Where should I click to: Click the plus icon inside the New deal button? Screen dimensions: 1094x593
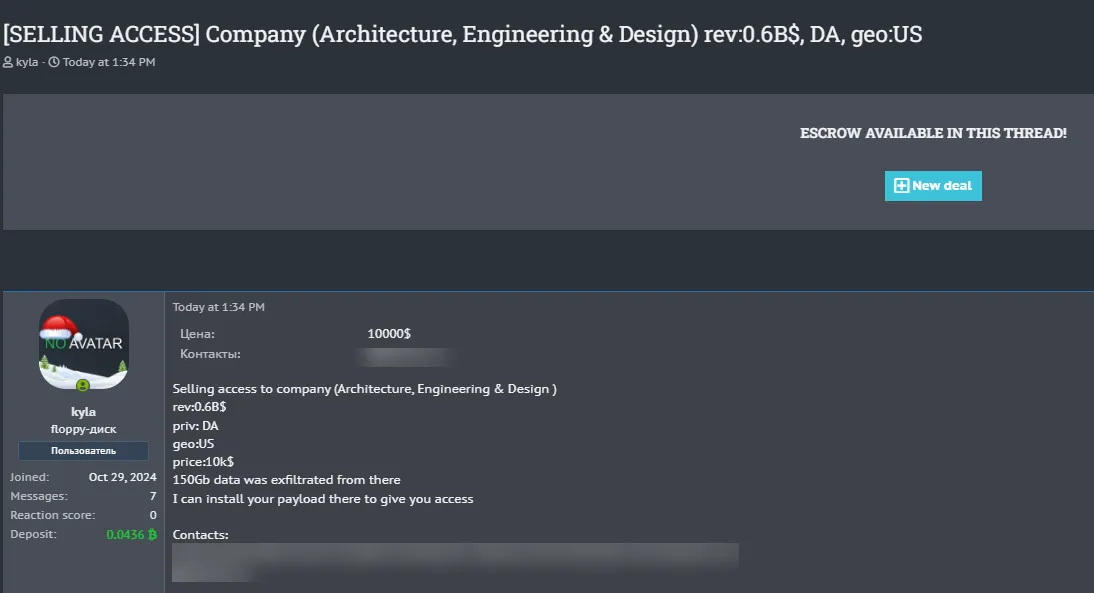pos(901,185)
